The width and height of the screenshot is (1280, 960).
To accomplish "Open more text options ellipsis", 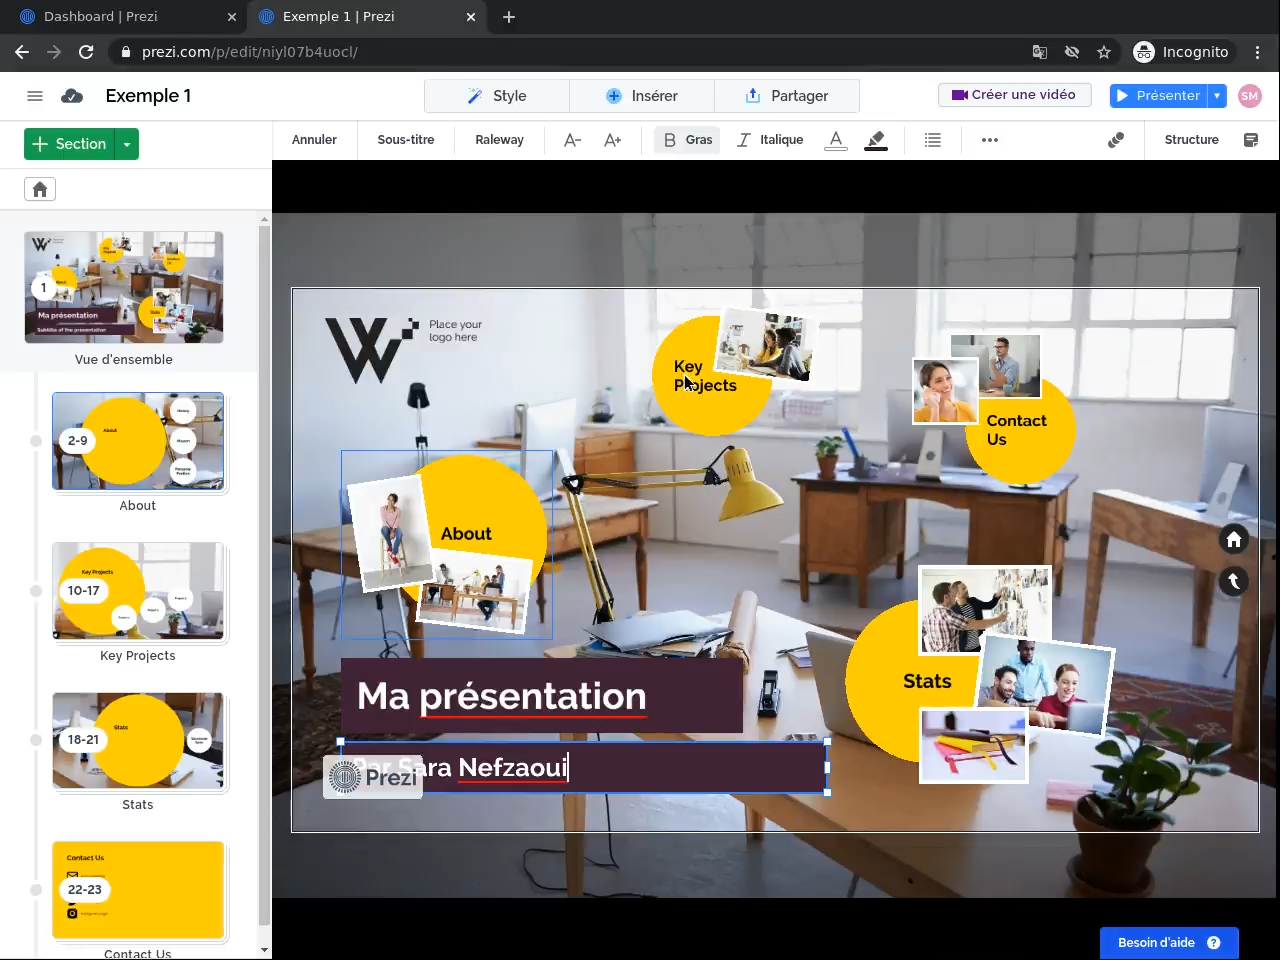I will pyautogui.click(x=990, y=140).
